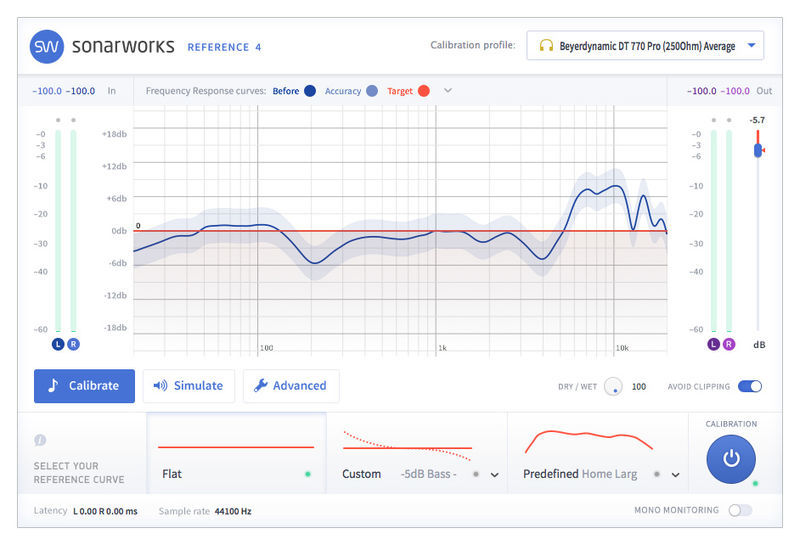Image resolution: width=800 pixels, height=545 pixels.
Task: Select the Custom reference curve
Action: (417, 453)
